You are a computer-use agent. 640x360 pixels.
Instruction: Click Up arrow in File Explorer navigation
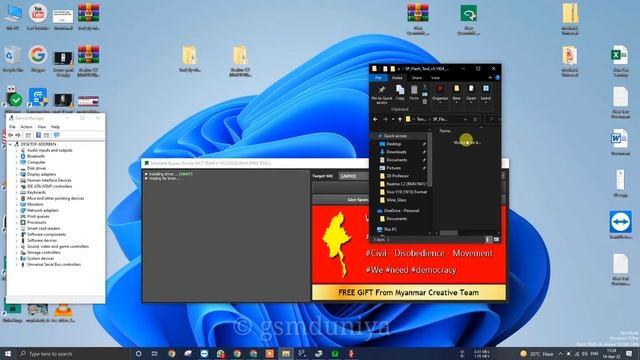[400, 119]
